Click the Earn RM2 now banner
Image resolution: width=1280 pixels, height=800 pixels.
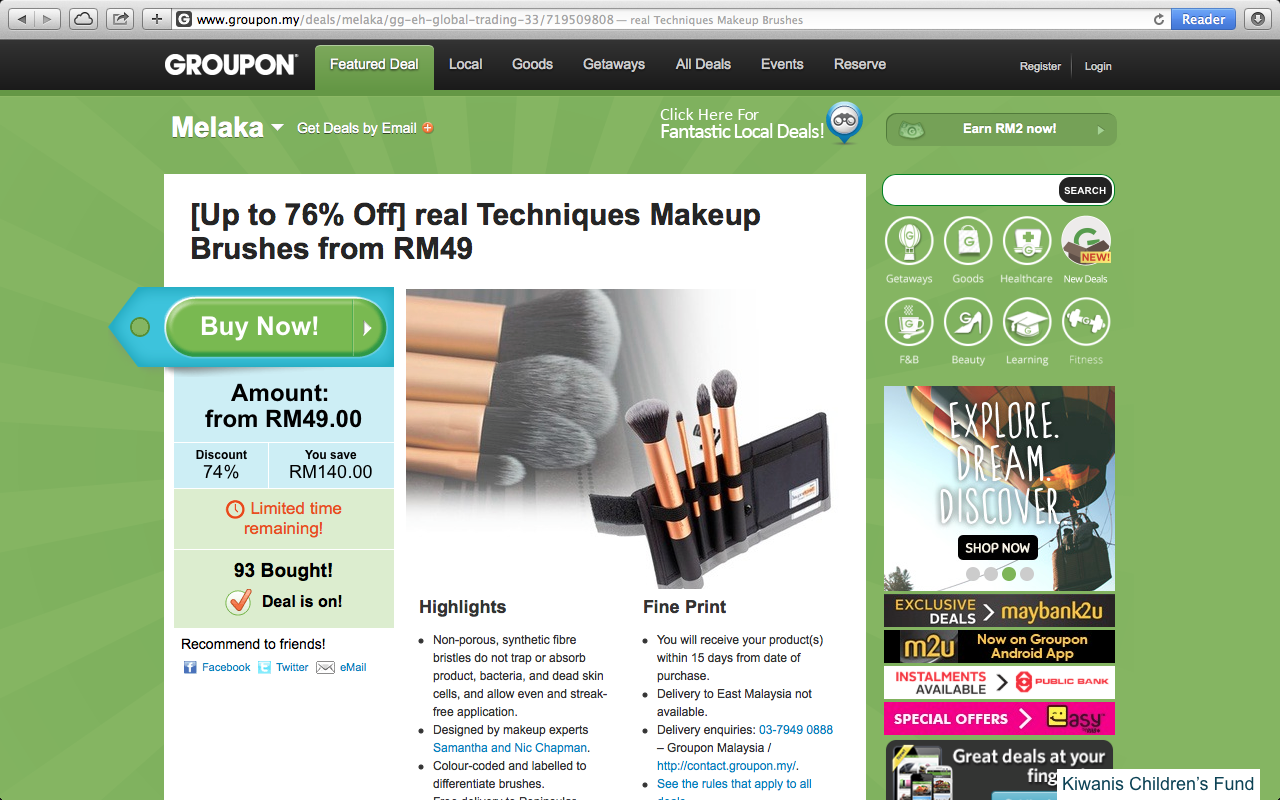1001,129
